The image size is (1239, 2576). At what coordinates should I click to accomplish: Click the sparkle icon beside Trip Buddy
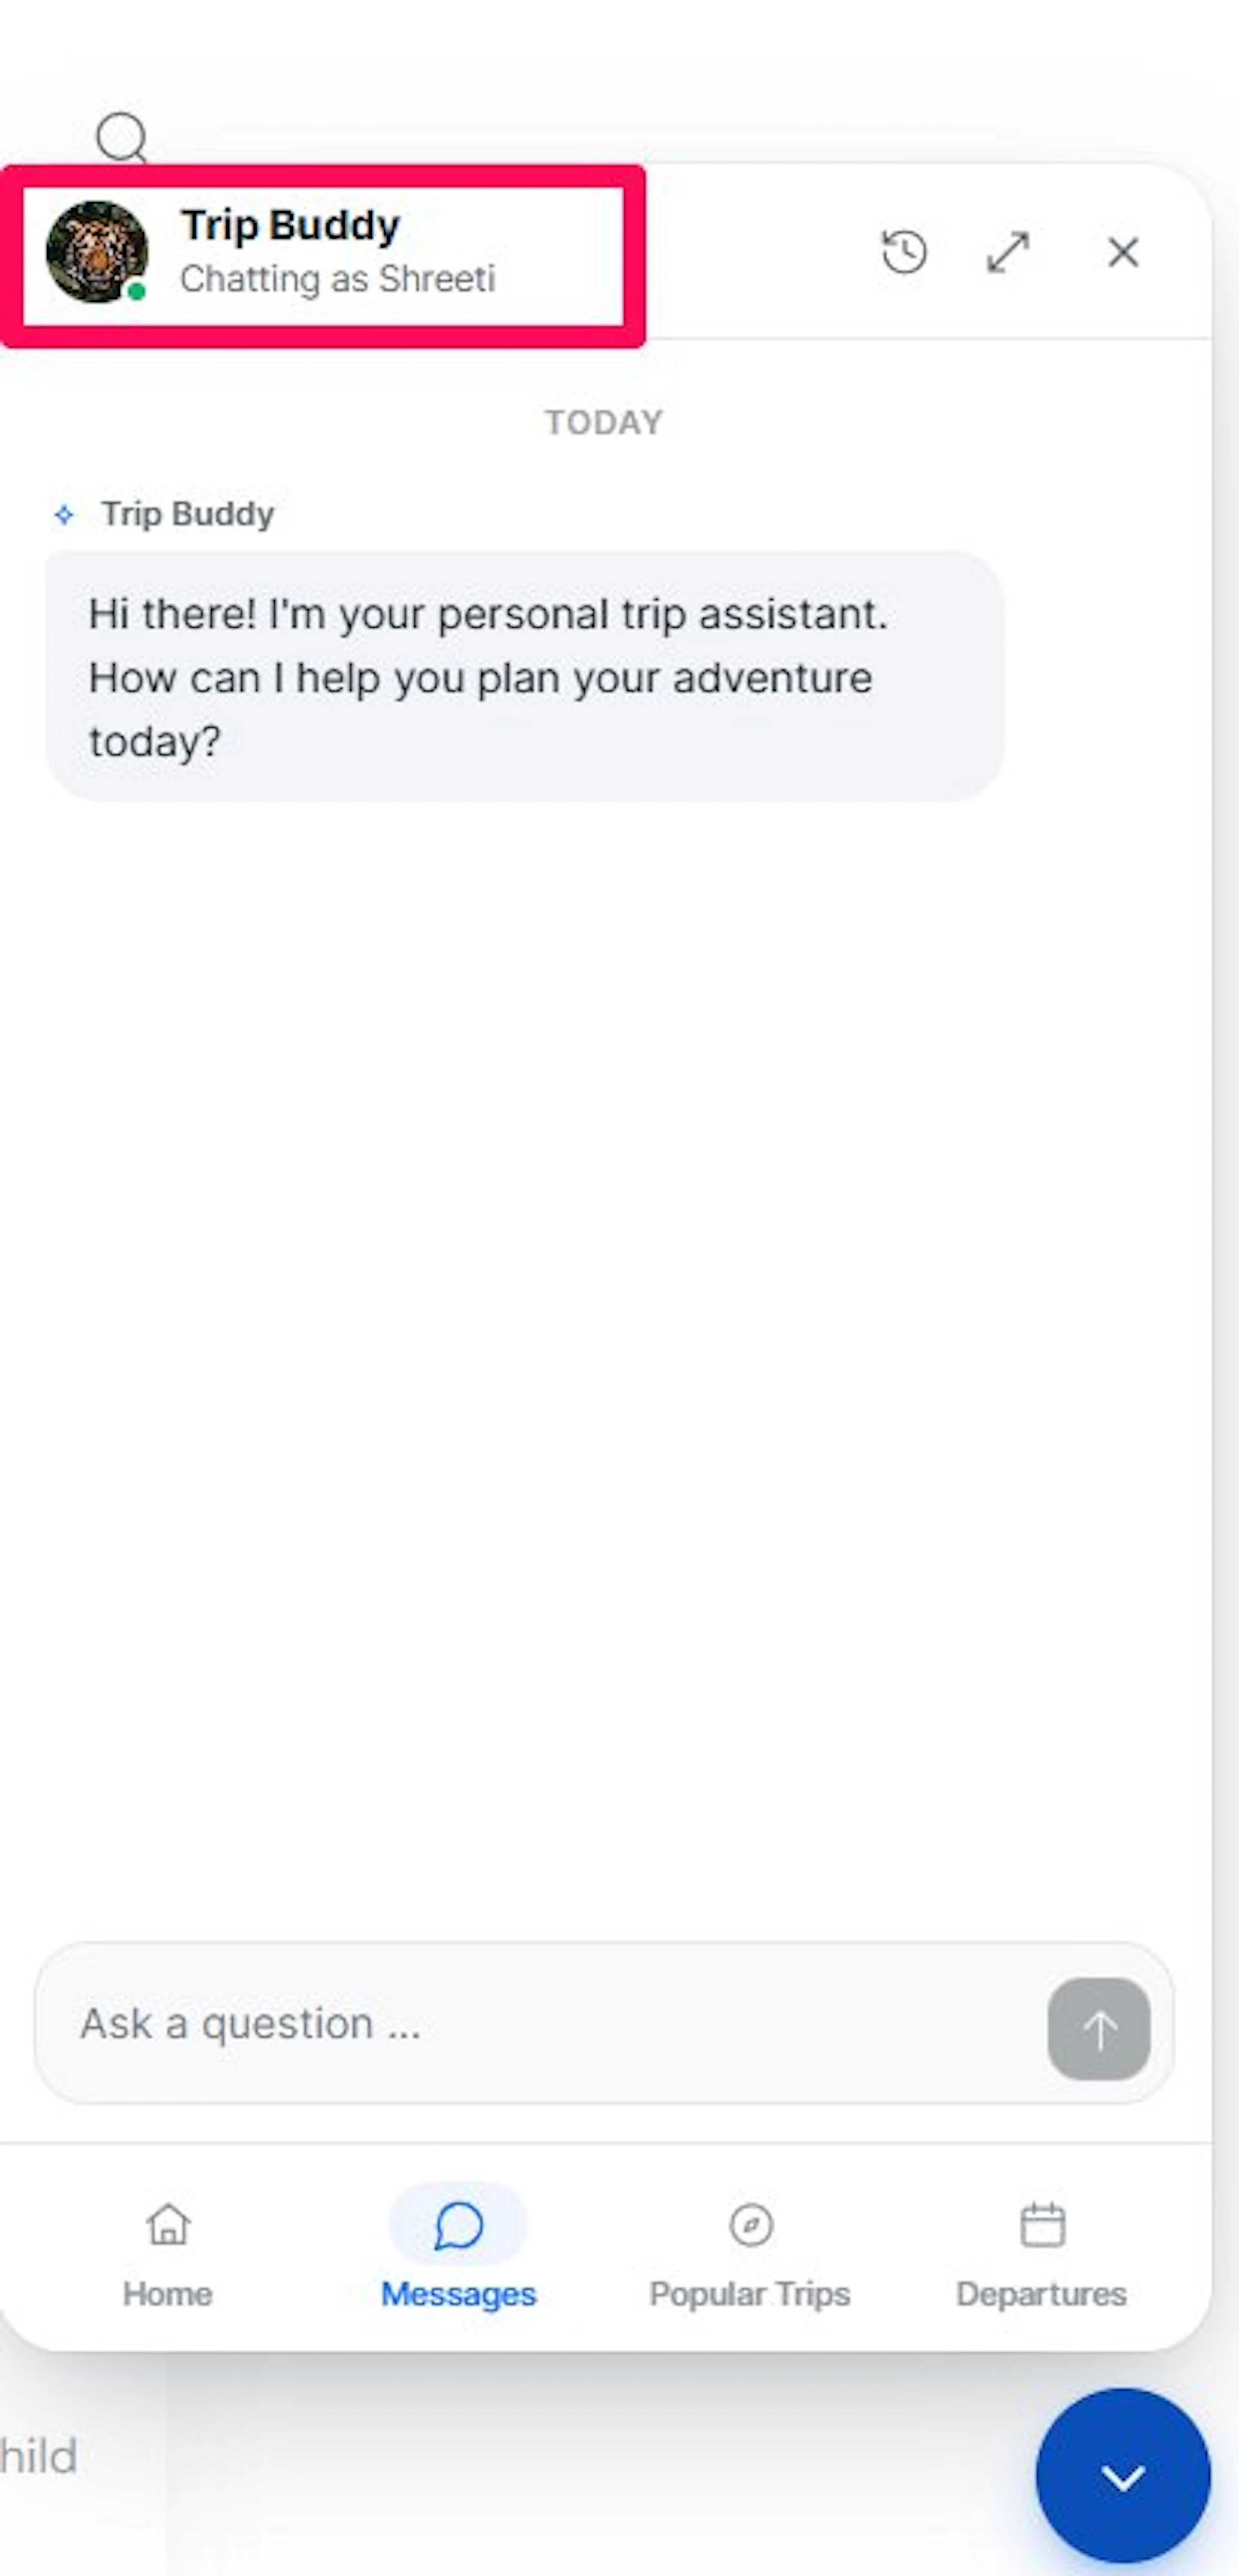(64, 515)
